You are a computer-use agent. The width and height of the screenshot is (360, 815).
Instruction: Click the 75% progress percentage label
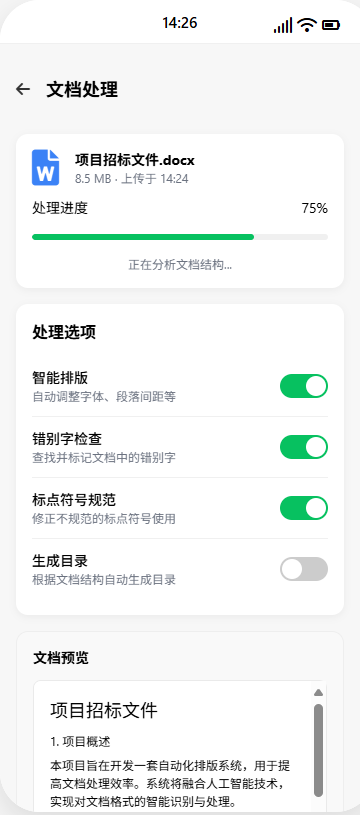coord(315,208)
